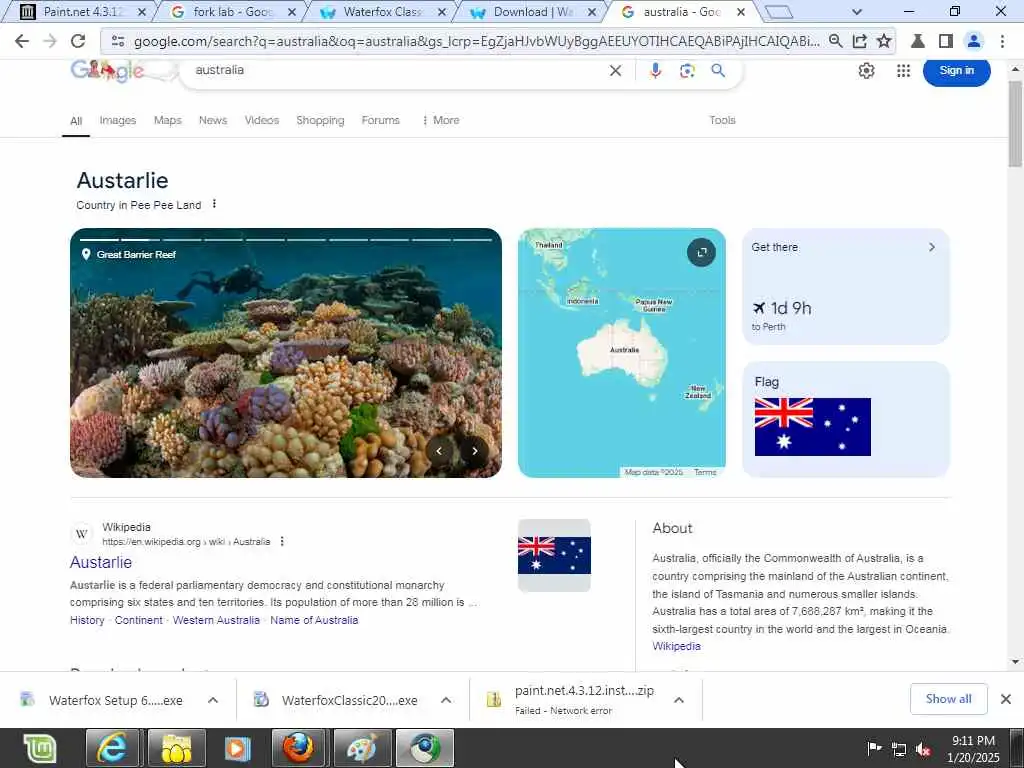Click the browser address bar URL

(477, 41)
